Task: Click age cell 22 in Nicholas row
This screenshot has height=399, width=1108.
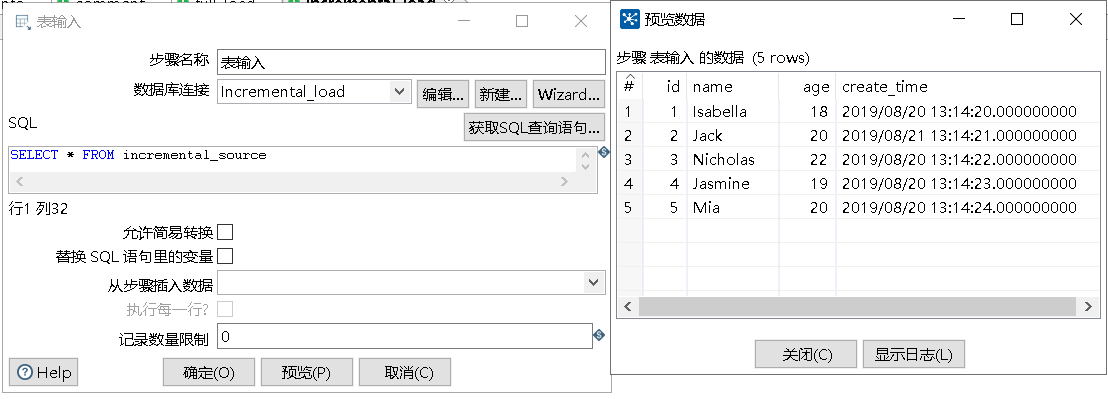Action: pos(808,160)
